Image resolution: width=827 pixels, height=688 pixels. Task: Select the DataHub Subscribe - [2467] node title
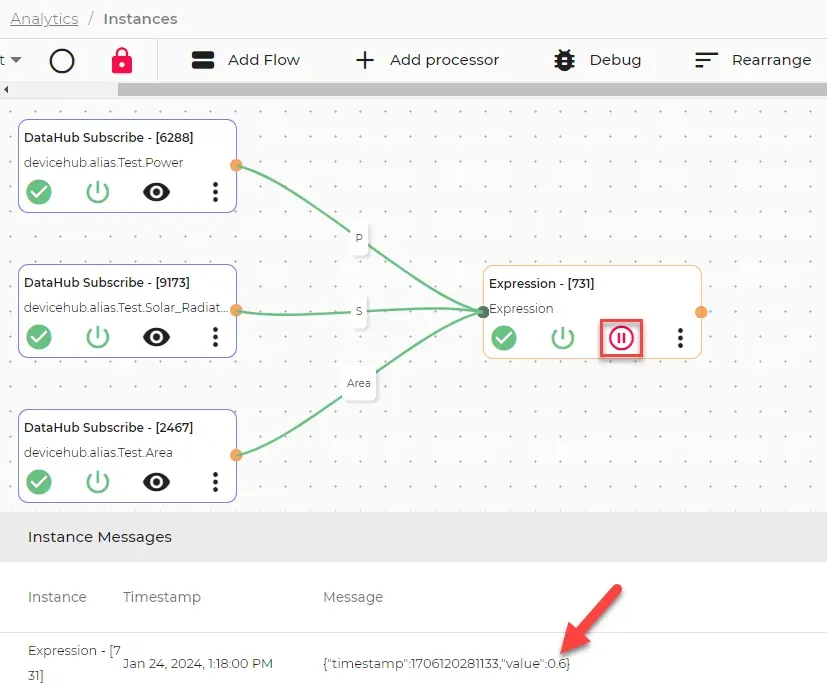[x=109, y=427]
